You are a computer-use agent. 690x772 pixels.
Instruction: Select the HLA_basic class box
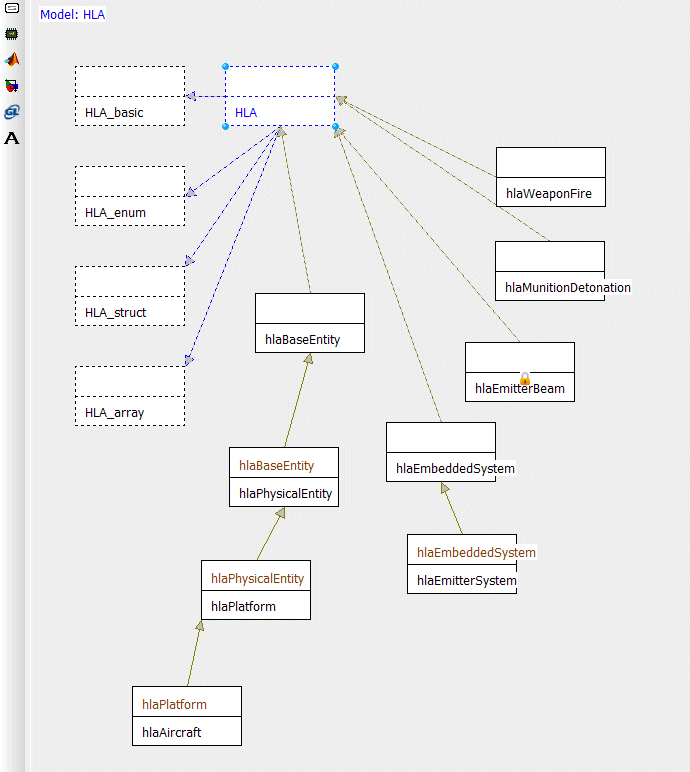(x=129, y=96)
